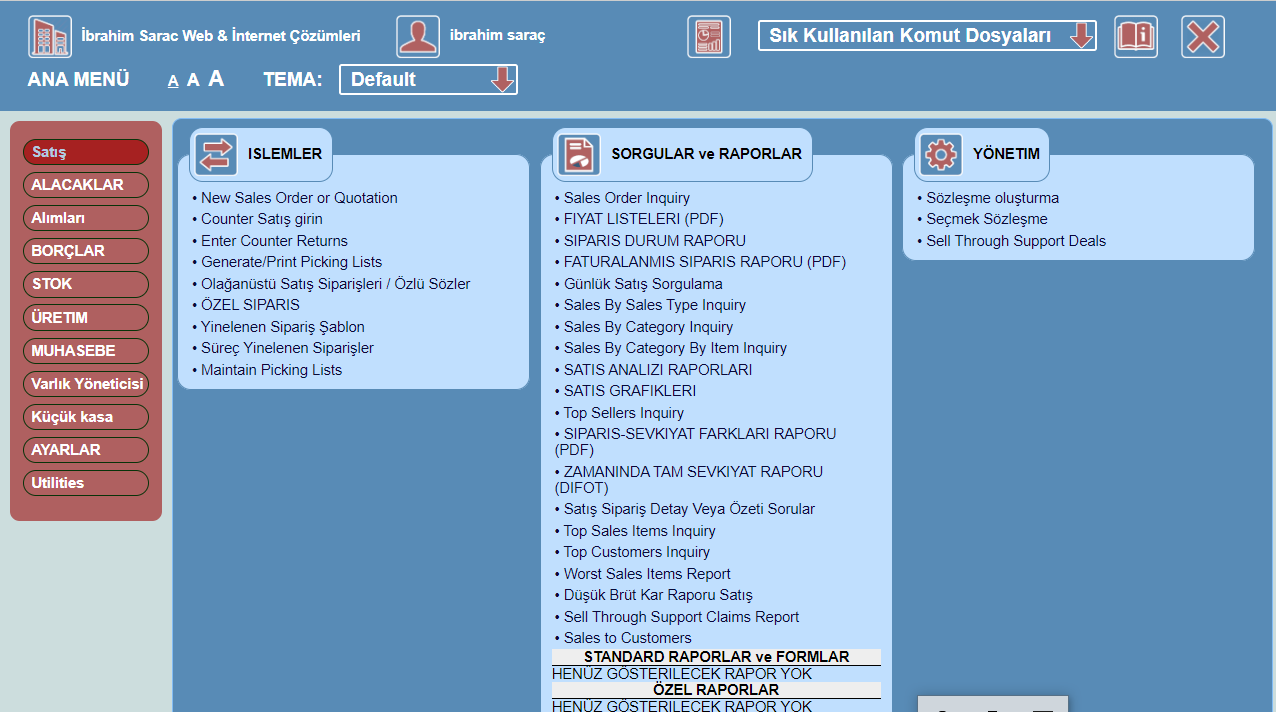Screen dimensions: 1276x712
Task: Click company name İbrahim Sarac Web link
Action: coord(221,36)
